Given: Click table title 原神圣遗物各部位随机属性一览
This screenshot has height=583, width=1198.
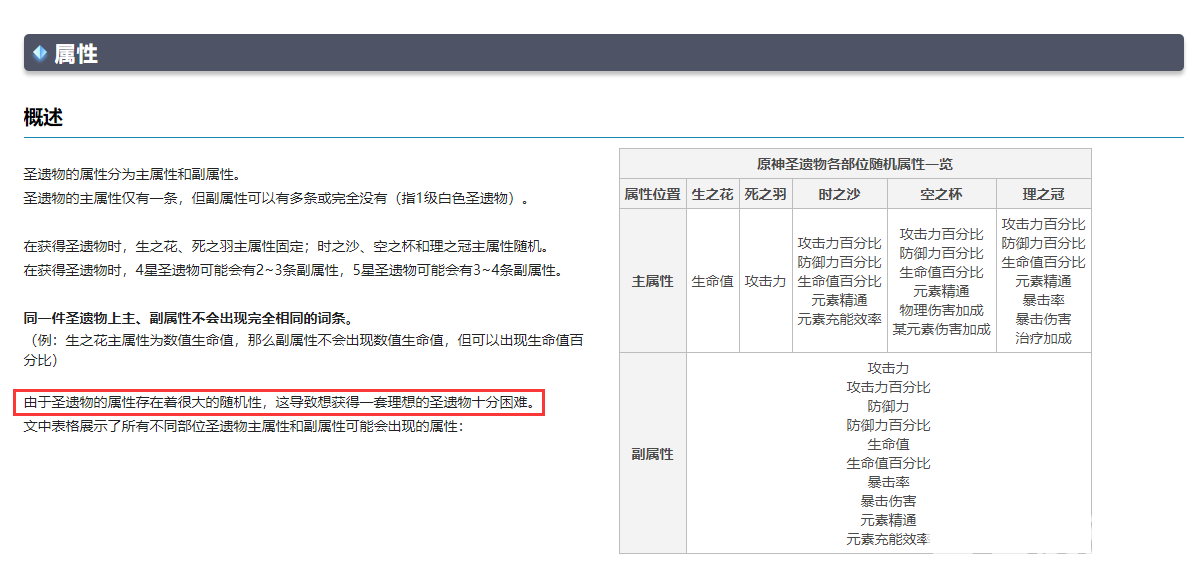Looking at the screenshot, I should point(855,164).
